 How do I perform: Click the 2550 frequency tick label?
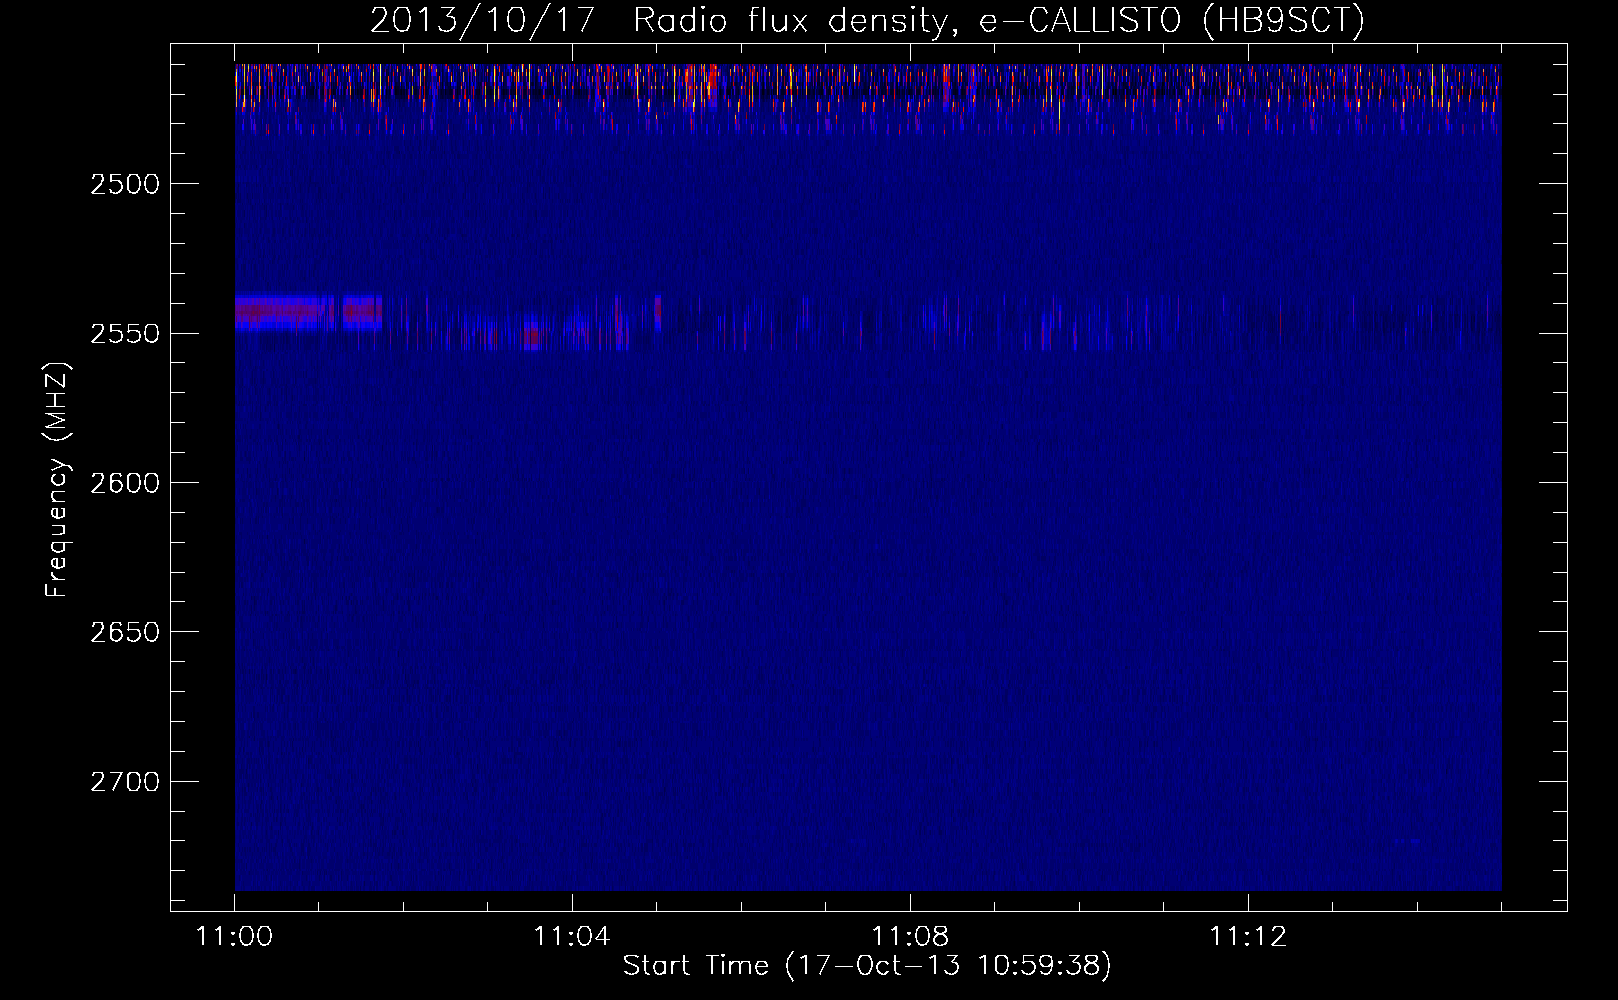(126, 334)
